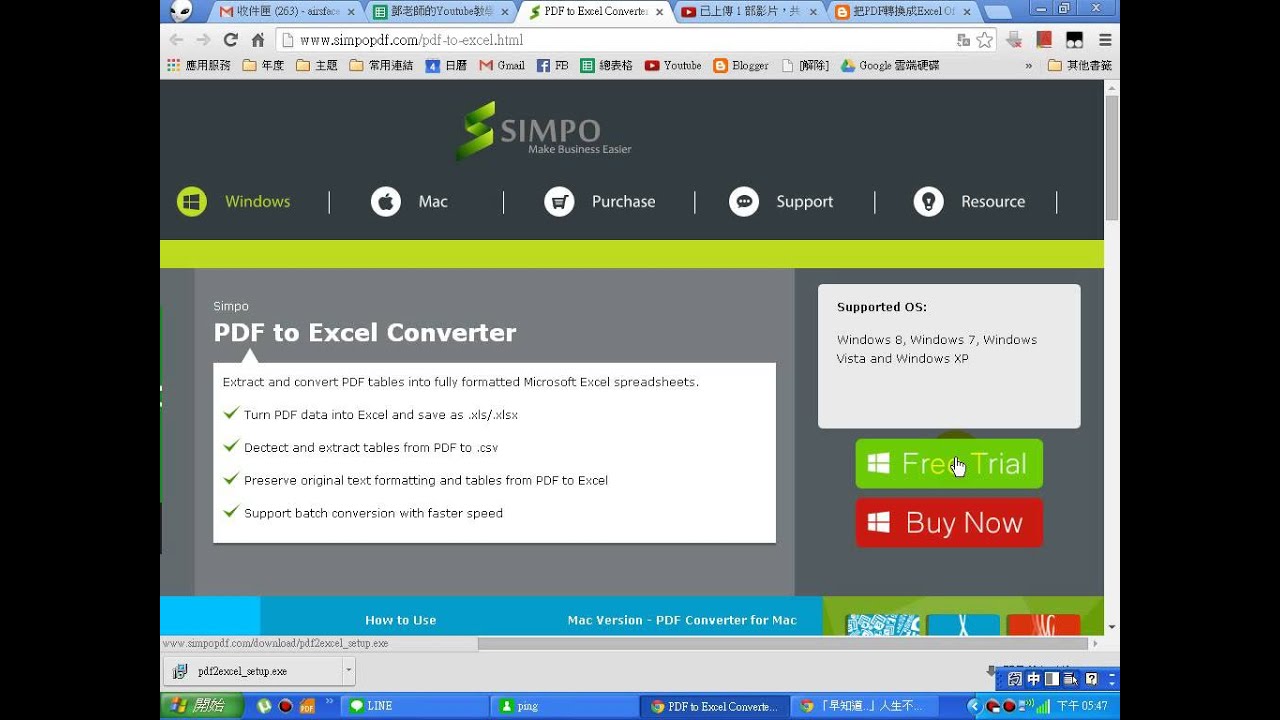
Task: Open the Google 雲端硬碟 bookmark
Action: tap(890, 65)
